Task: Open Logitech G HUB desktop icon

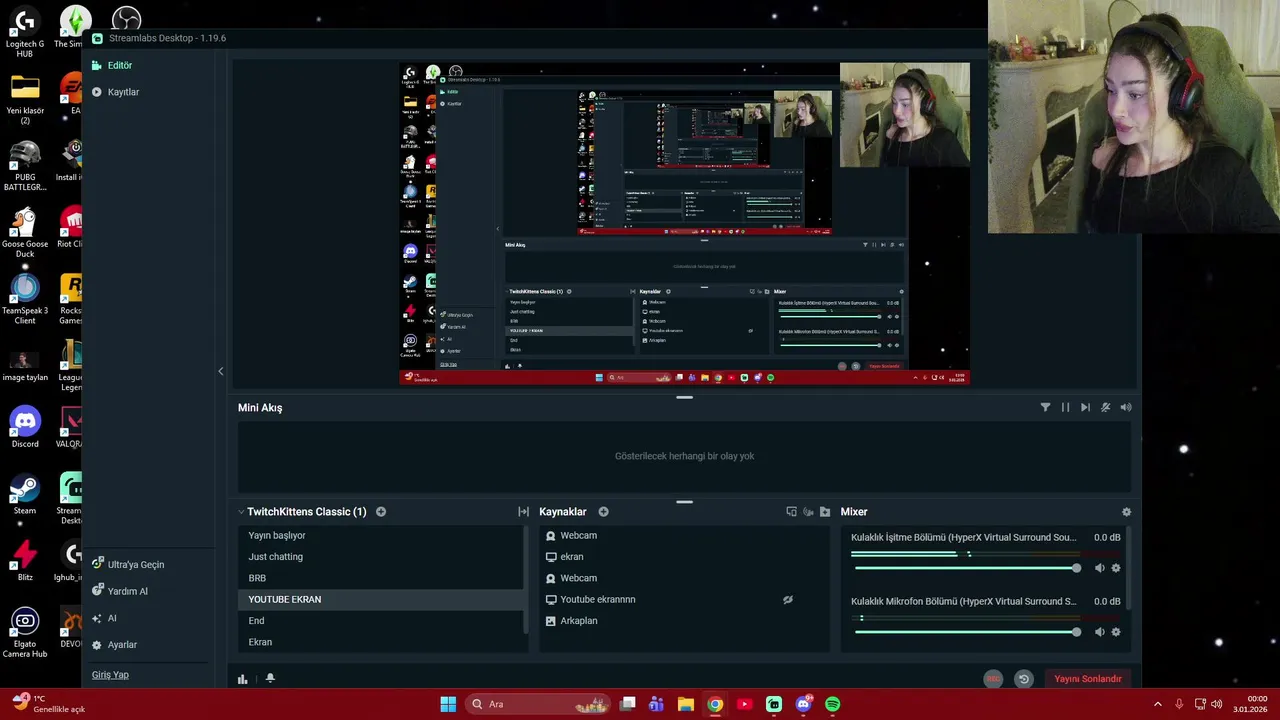Action: tap(25, 32)
